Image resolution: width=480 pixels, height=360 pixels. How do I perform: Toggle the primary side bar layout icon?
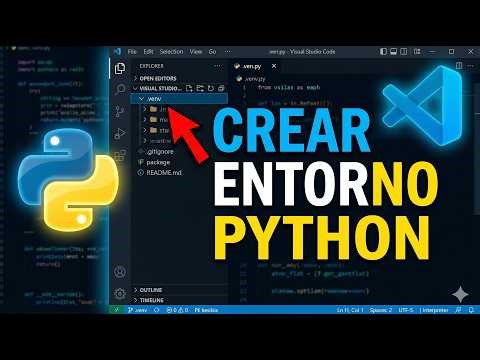[x=383, y=52]
